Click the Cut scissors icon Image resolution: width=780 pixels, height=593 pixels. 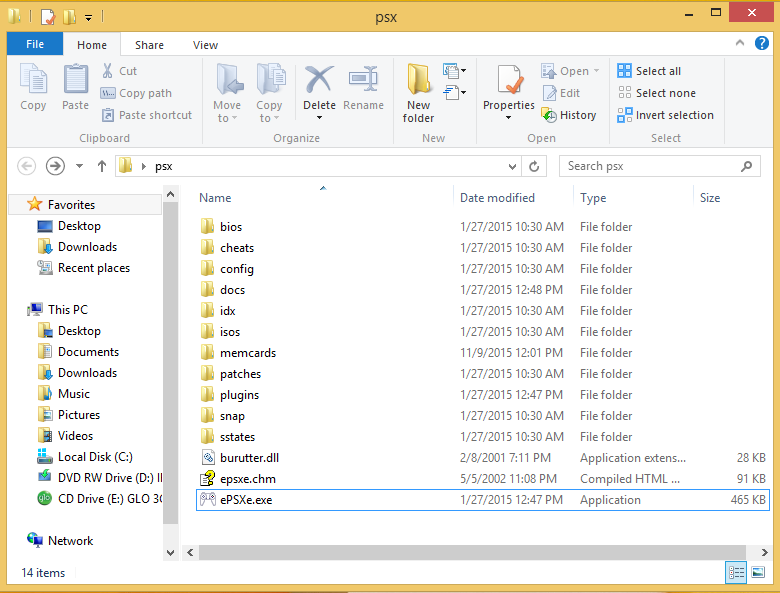pyautogui.click(x=107, y=71)
